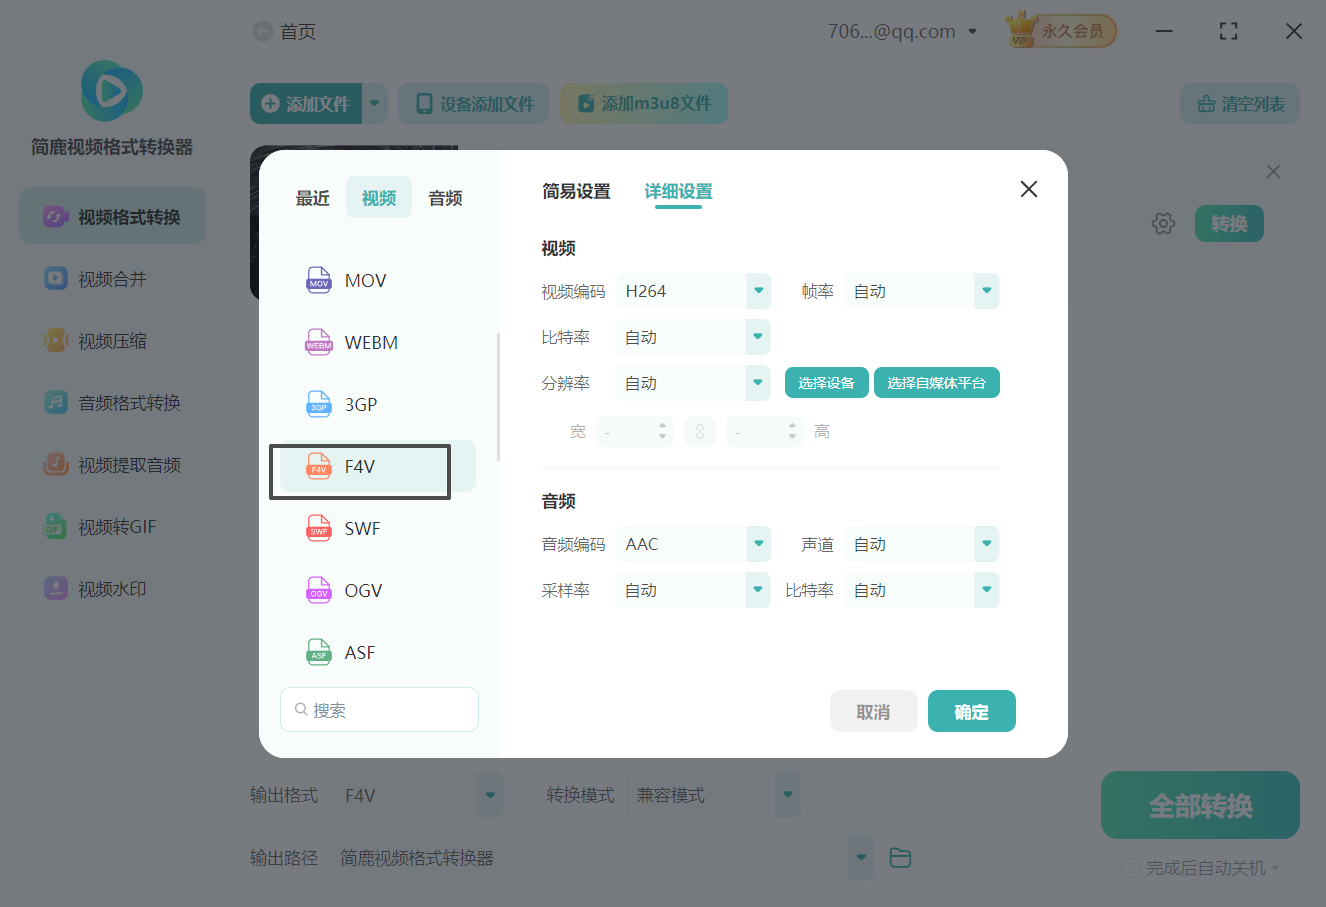Open the 音频格式转换 tool
1326x907 pixels.
click(x=111, y=402)
